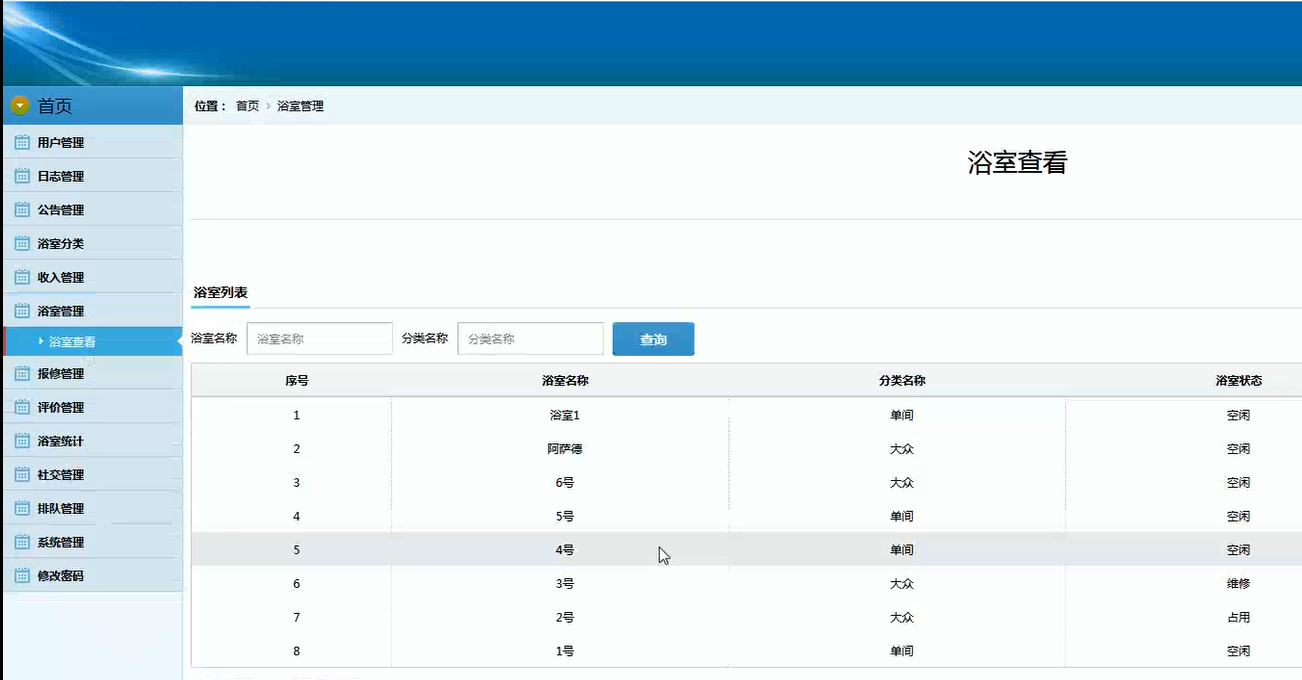Select the 浴室1 table cell

(x=565, y=415)
